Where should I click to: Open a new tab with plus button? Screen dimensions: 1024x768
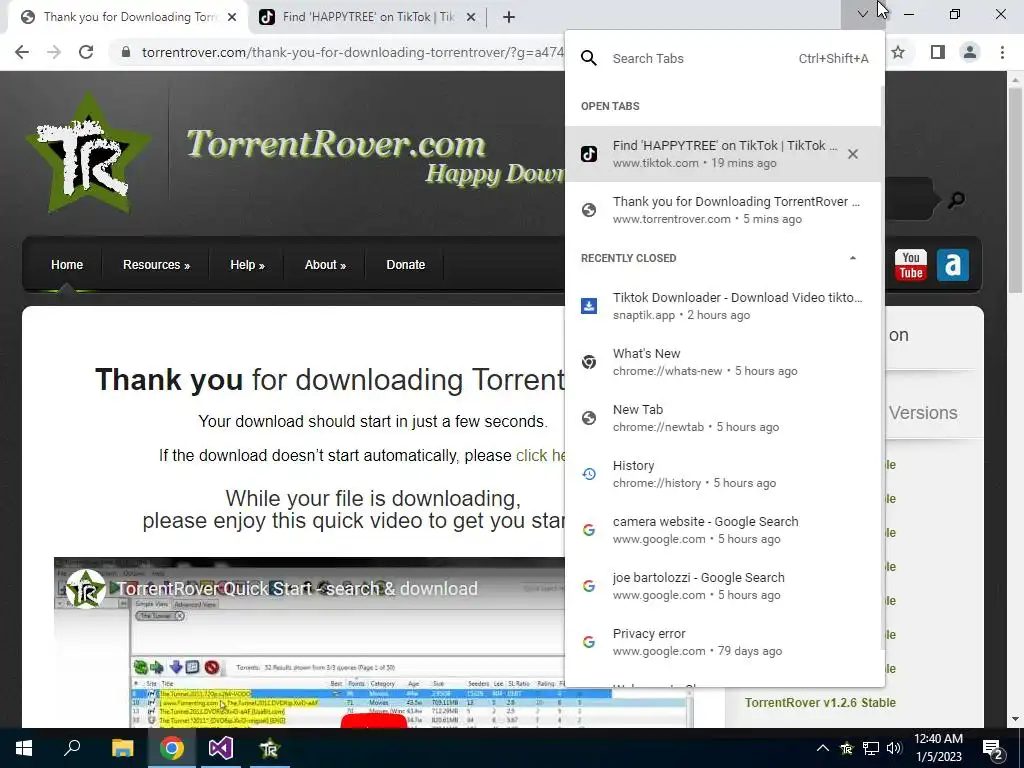(509, 17)
